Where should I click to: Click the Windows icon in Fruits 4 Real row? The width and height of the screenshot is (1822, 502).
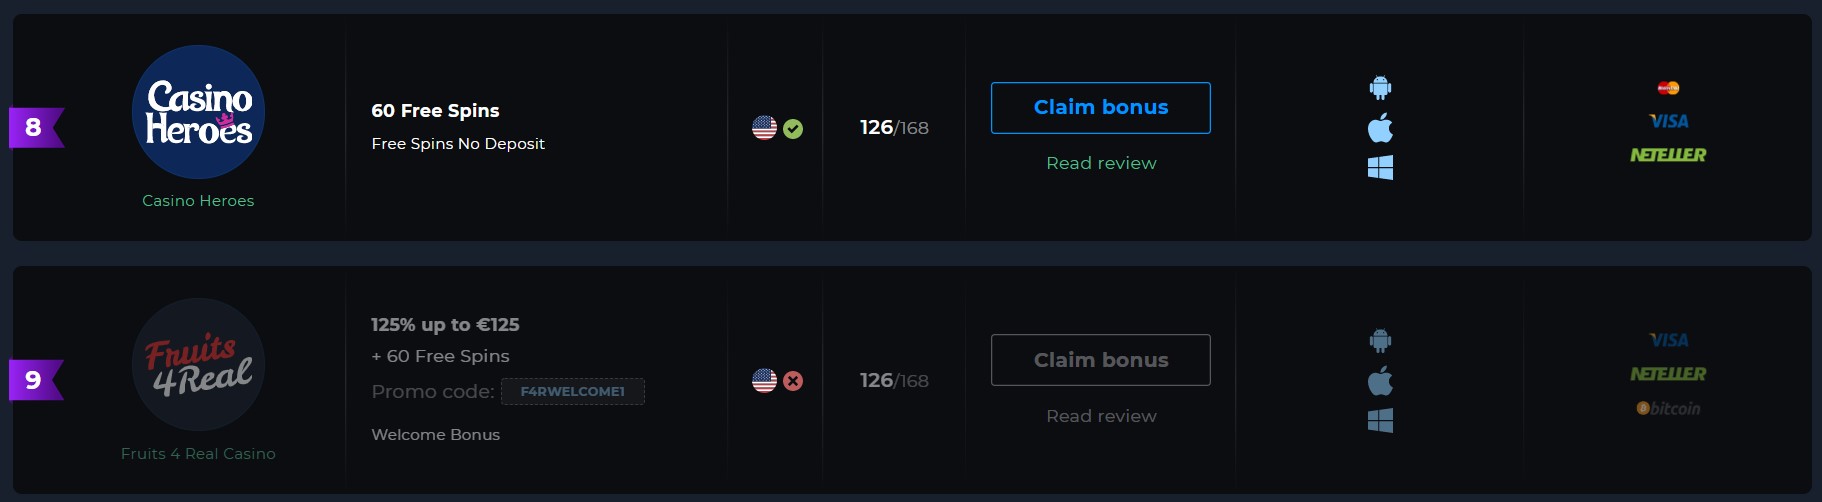click(x=1380, y=421)
